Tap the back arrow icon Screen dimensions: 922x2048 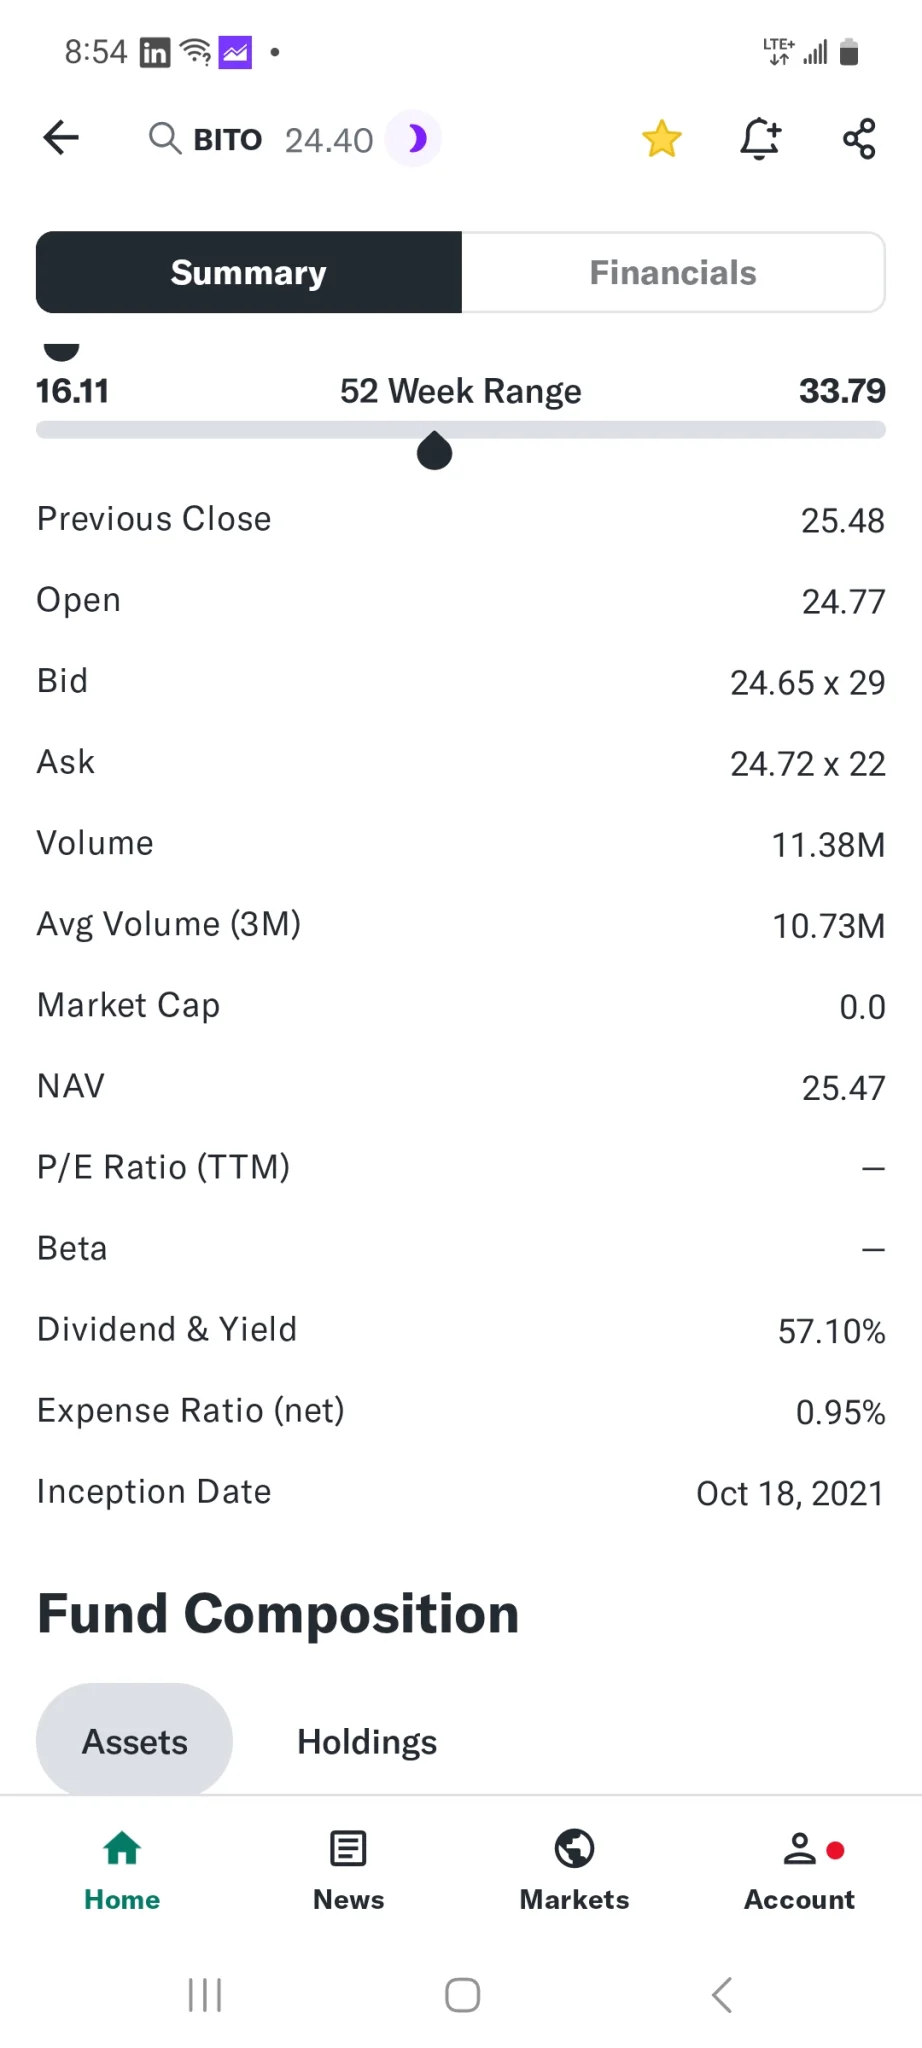pos(61,138)
